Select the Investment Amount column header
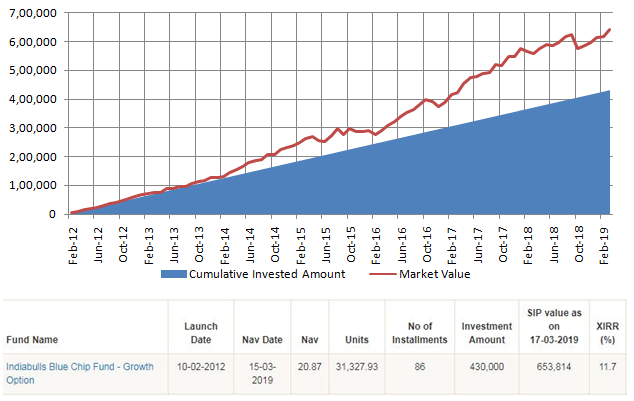The width and height of the screenshot is (634, 401). coord(487,332)
